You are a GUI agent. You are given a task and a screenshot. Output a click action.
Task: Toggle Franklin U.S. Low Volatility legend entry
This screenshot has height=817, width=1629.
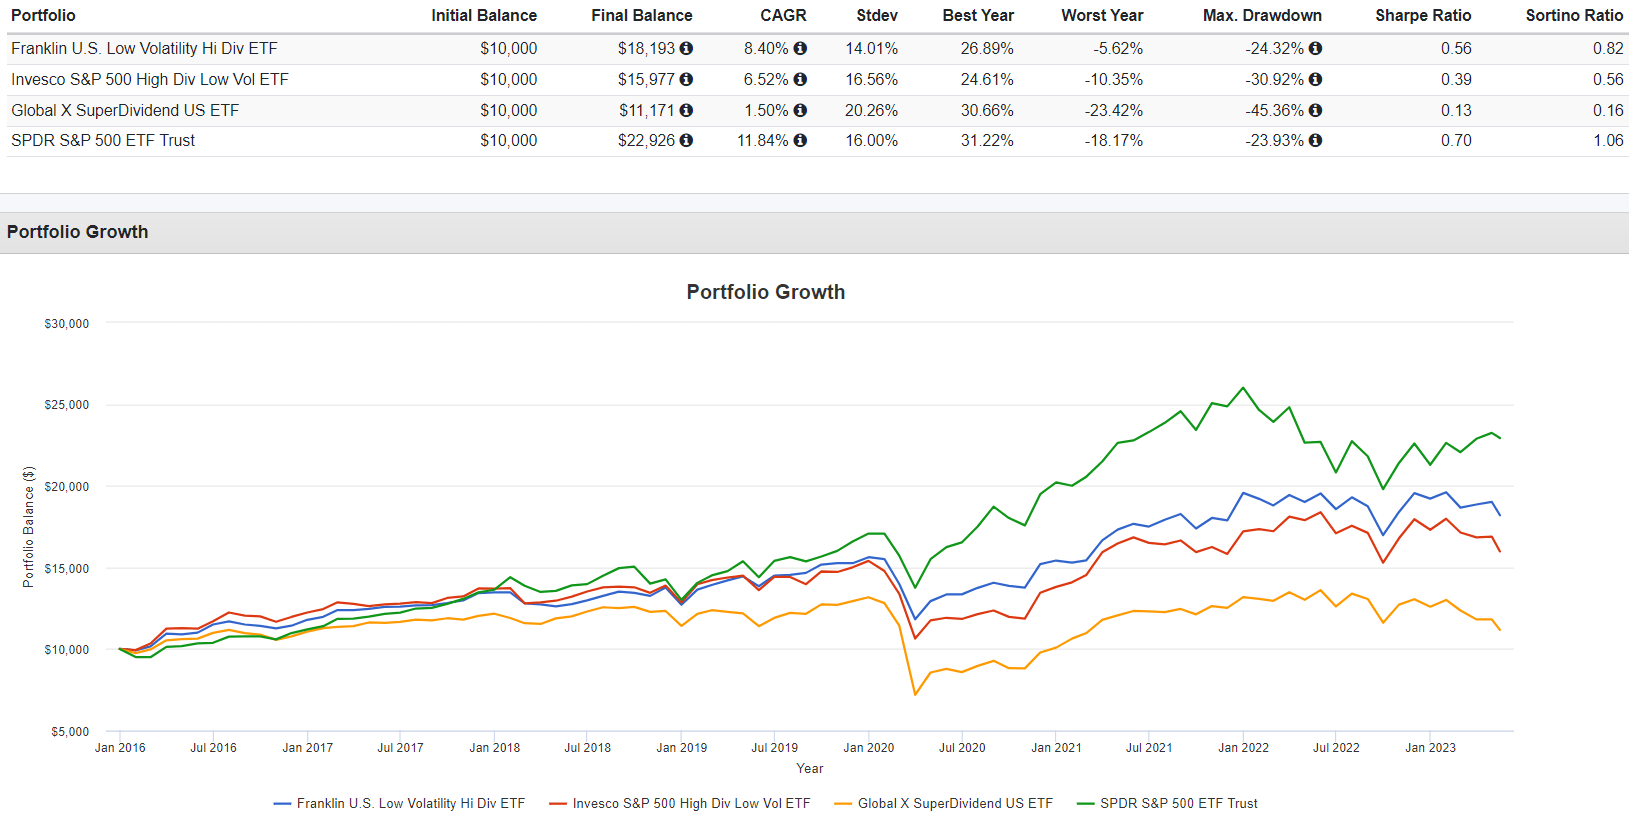click(x=399, y=803)
